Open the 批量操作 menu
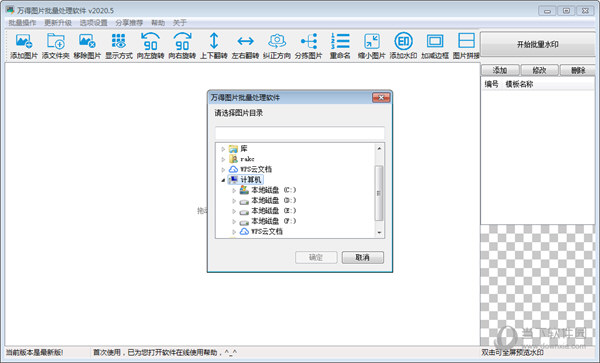Viewport: 600px width, 363px height. (22, 23)
